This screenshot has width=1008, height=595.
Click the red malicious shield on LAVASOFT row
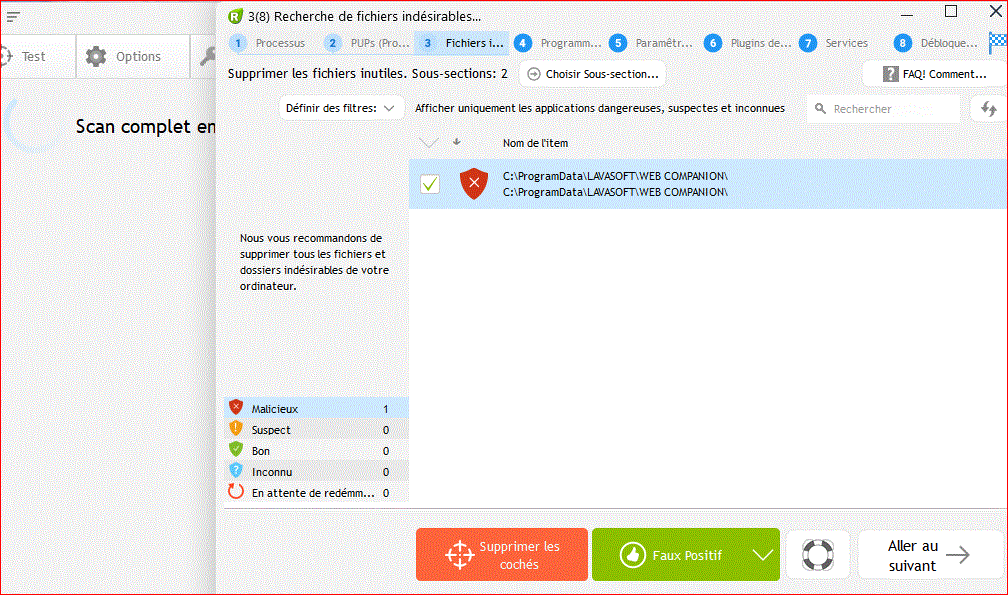[x=474, y=184]
